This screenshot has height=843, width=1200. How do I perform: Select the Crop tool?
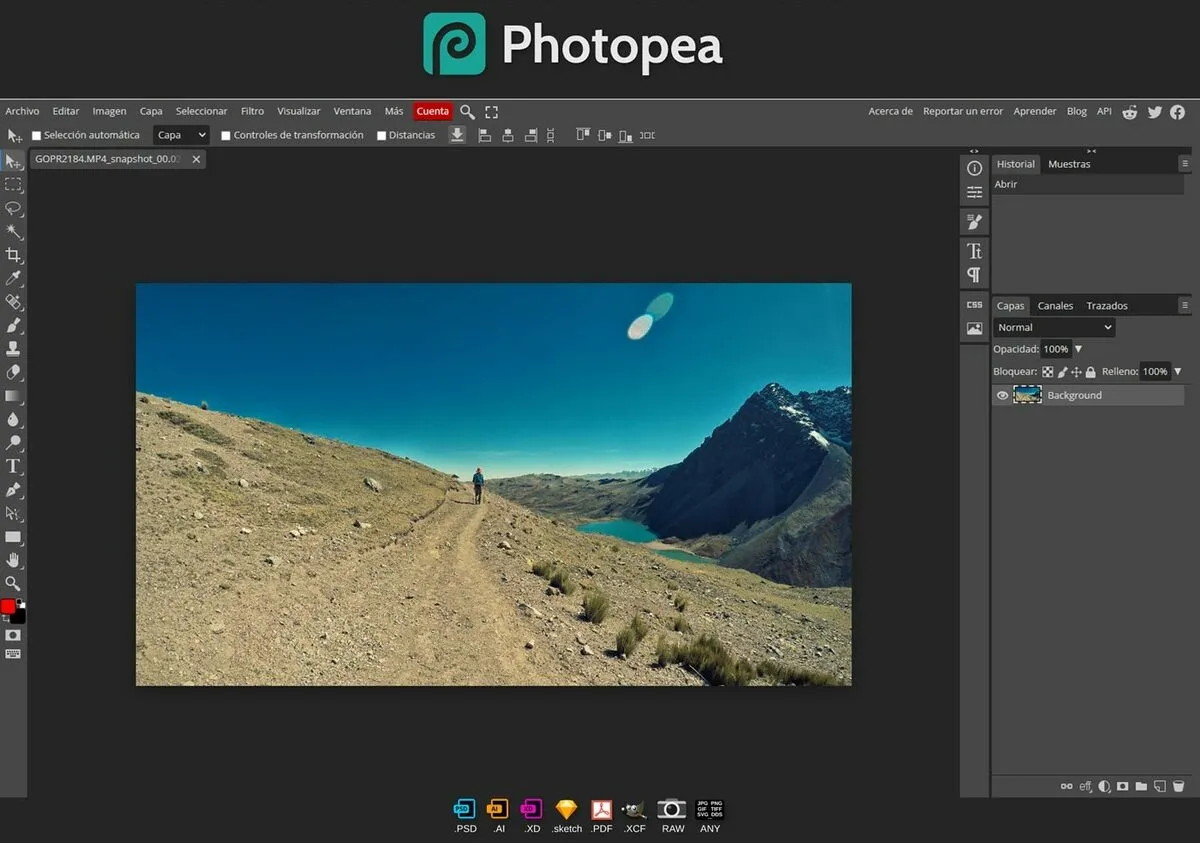pyautogui.click(x=13, y=255)
